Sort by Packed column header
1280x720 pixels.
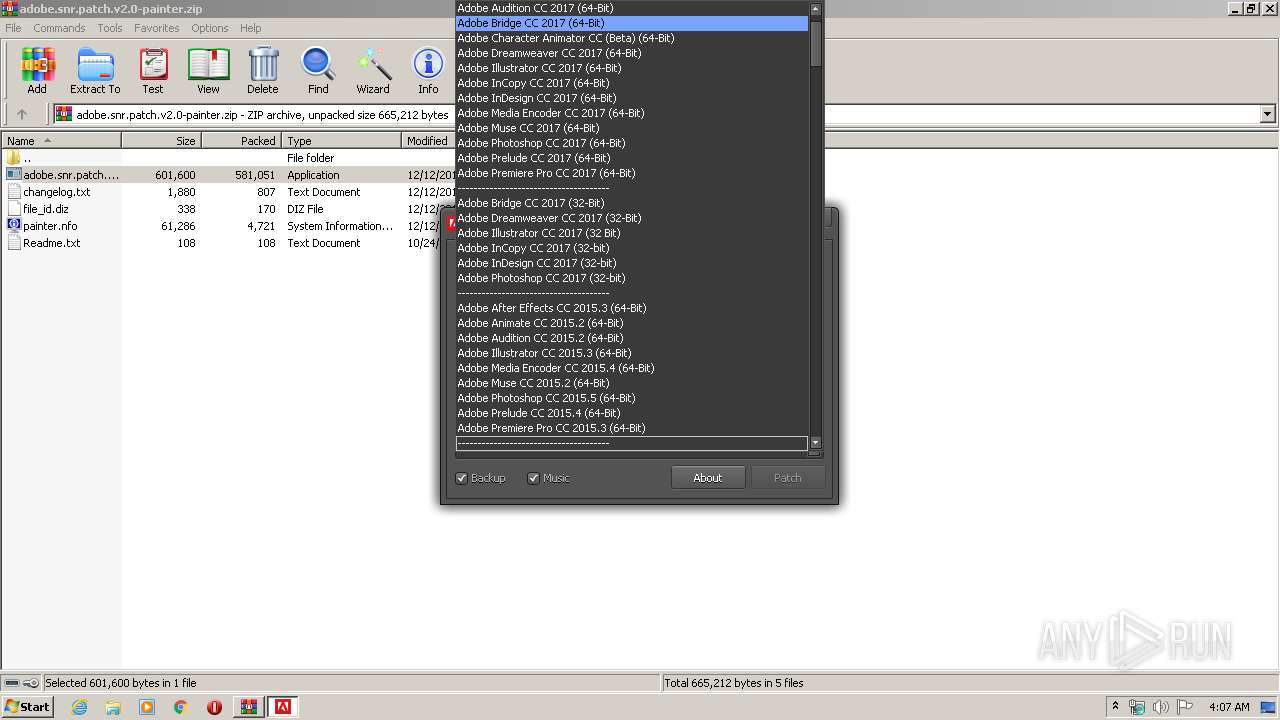point(242,141)
